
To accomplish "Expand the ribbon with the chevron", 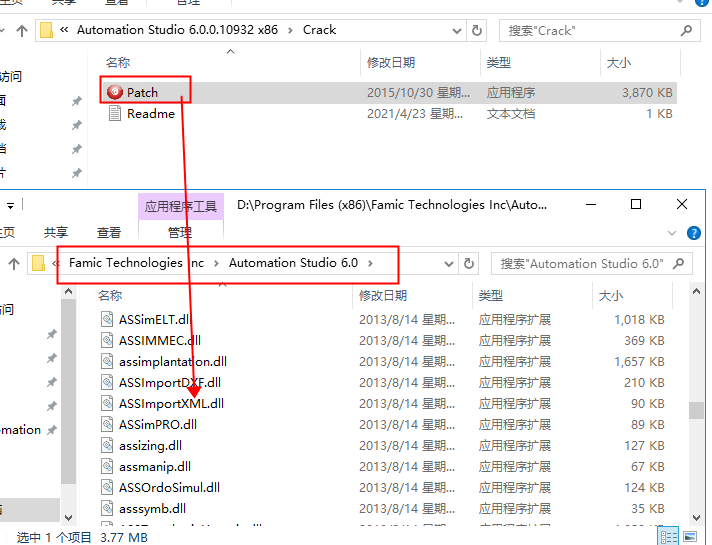I will [x=672, y=233].
